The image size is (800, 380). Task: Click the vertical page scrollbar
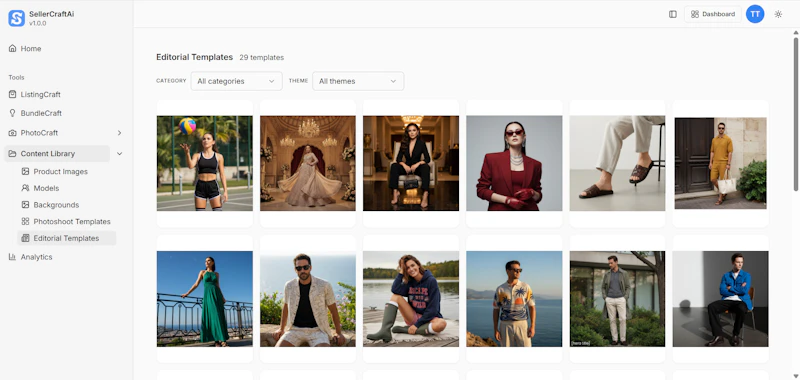pyautogui.click(x=795, y=114)
